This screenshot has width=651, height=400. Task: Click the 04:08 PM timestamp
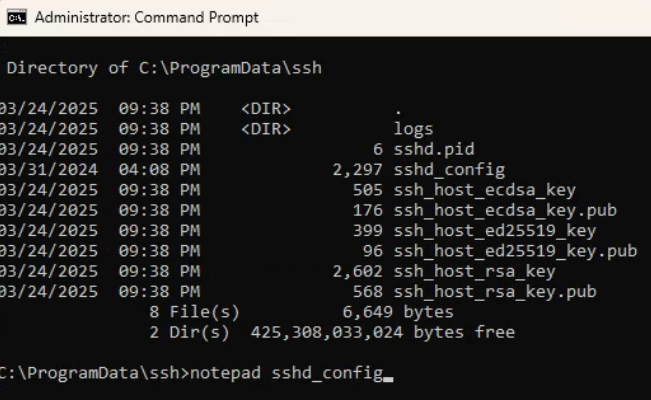(159, 170)
